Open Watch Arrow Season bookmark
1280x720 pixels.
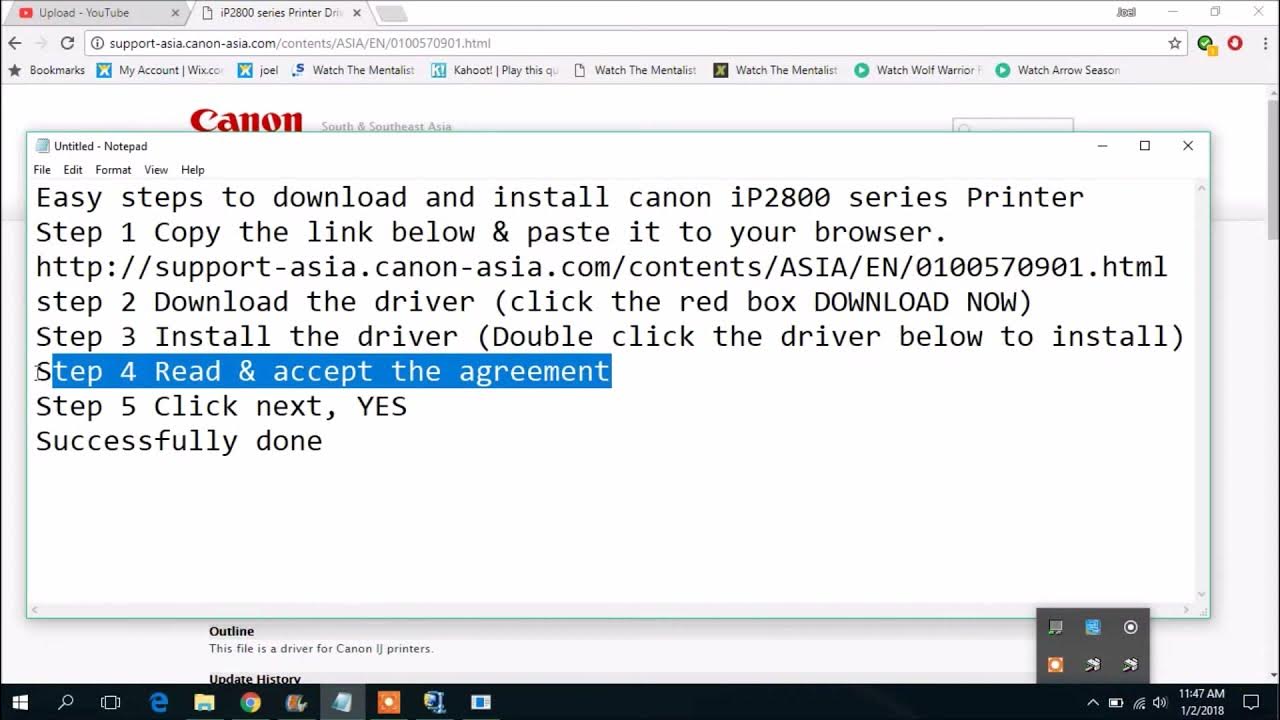(x=1058, y=70)
